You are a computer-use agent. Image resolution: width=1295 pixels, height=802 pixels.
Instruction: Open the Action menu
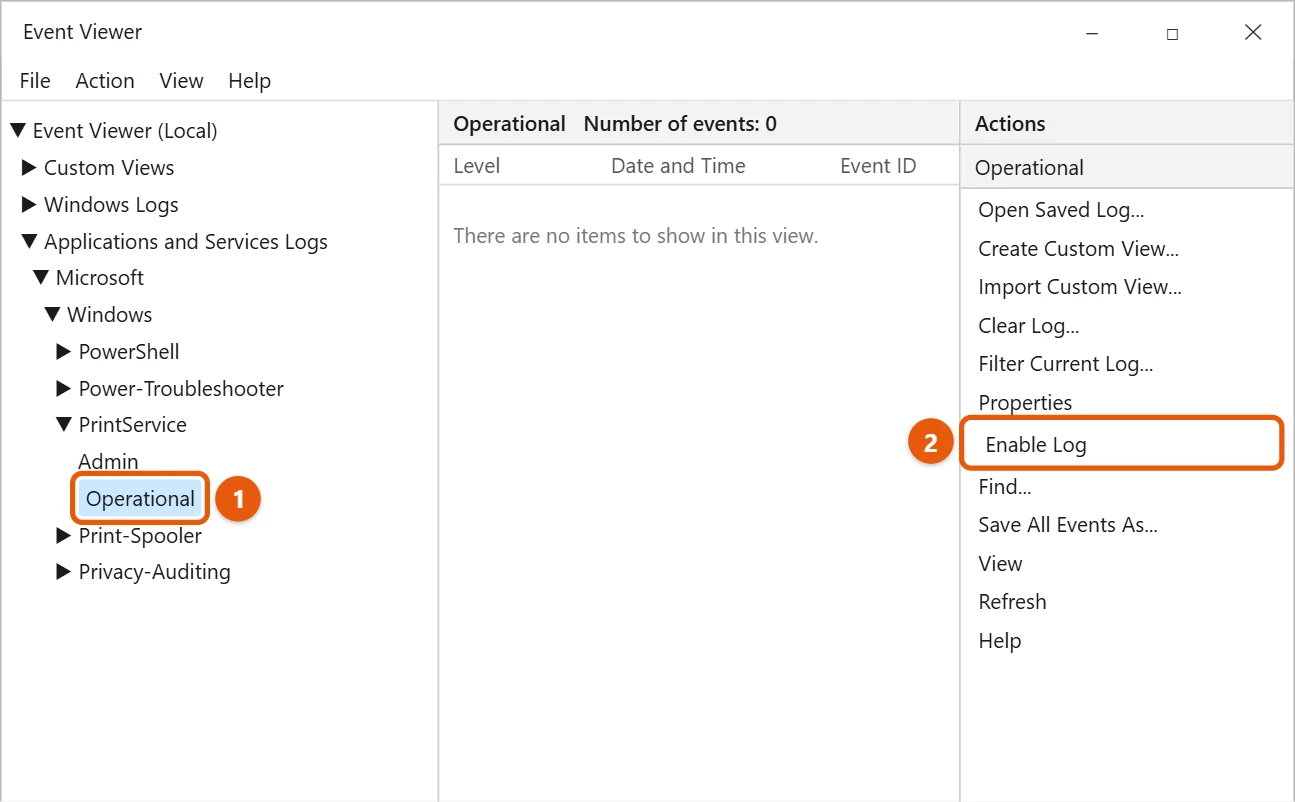point(105,81)
